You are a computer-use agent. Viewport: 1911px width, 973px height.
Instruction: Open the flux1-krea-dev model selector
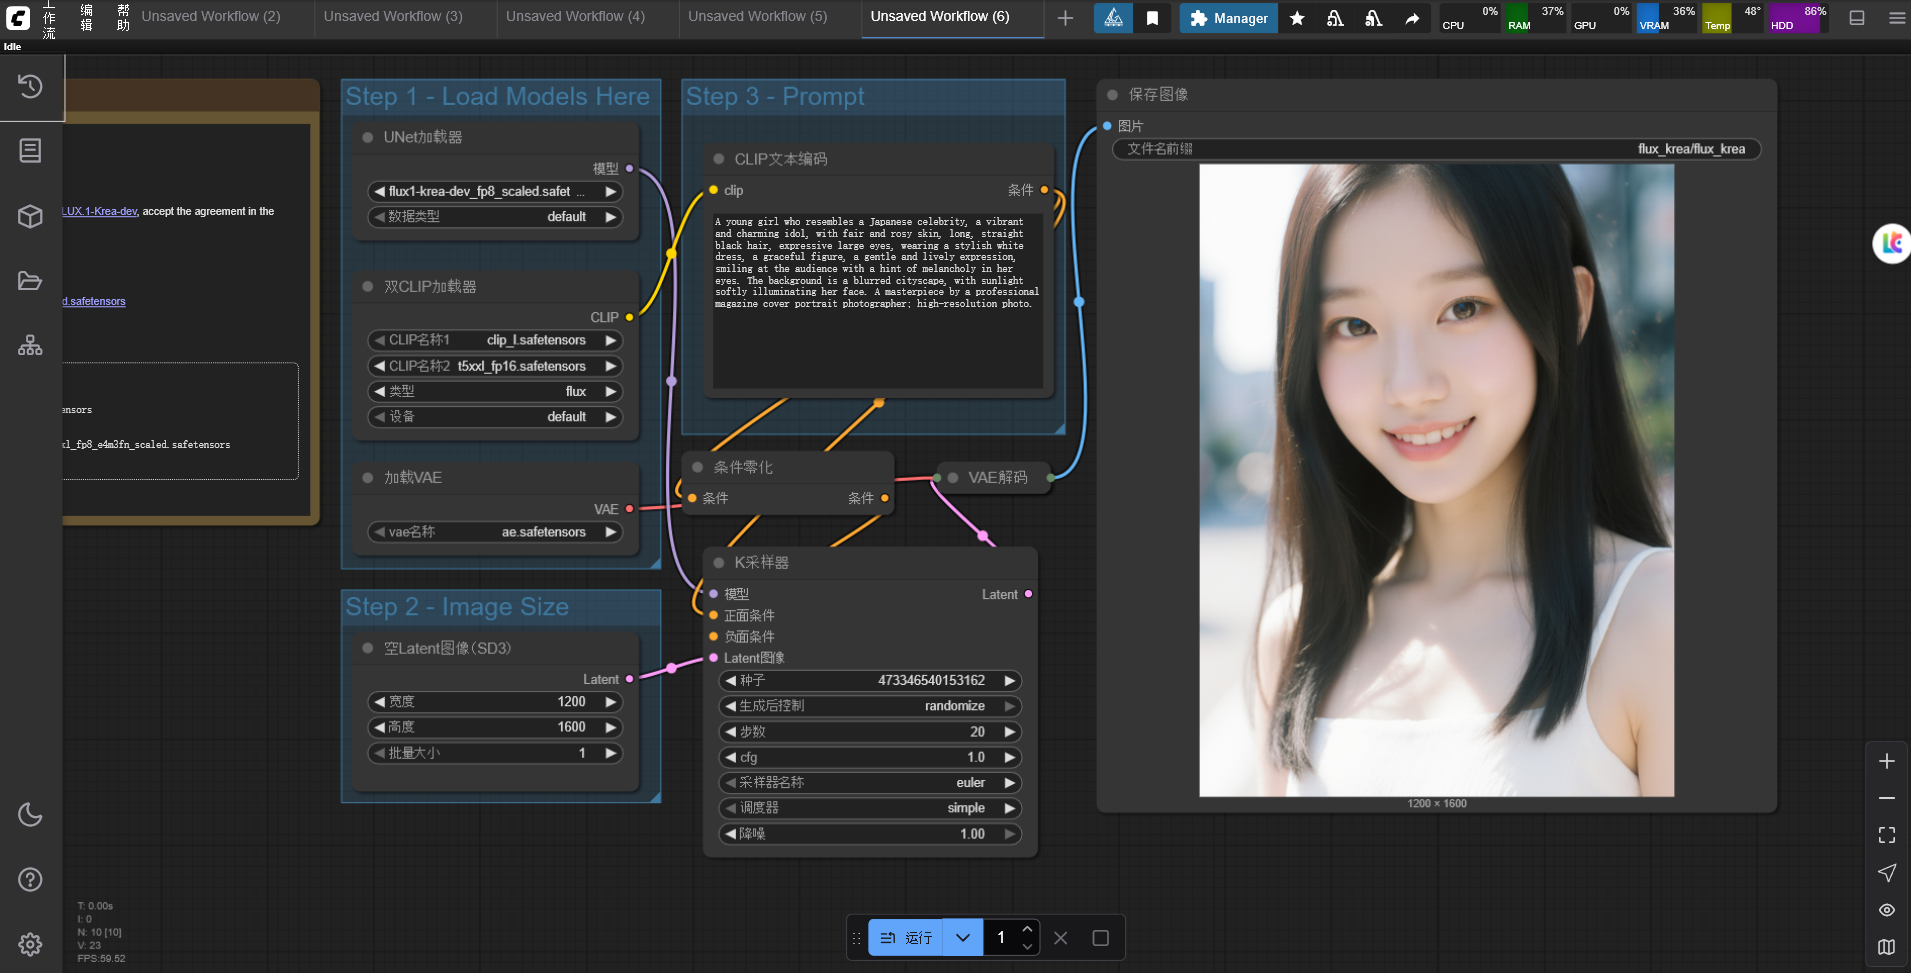496,191
